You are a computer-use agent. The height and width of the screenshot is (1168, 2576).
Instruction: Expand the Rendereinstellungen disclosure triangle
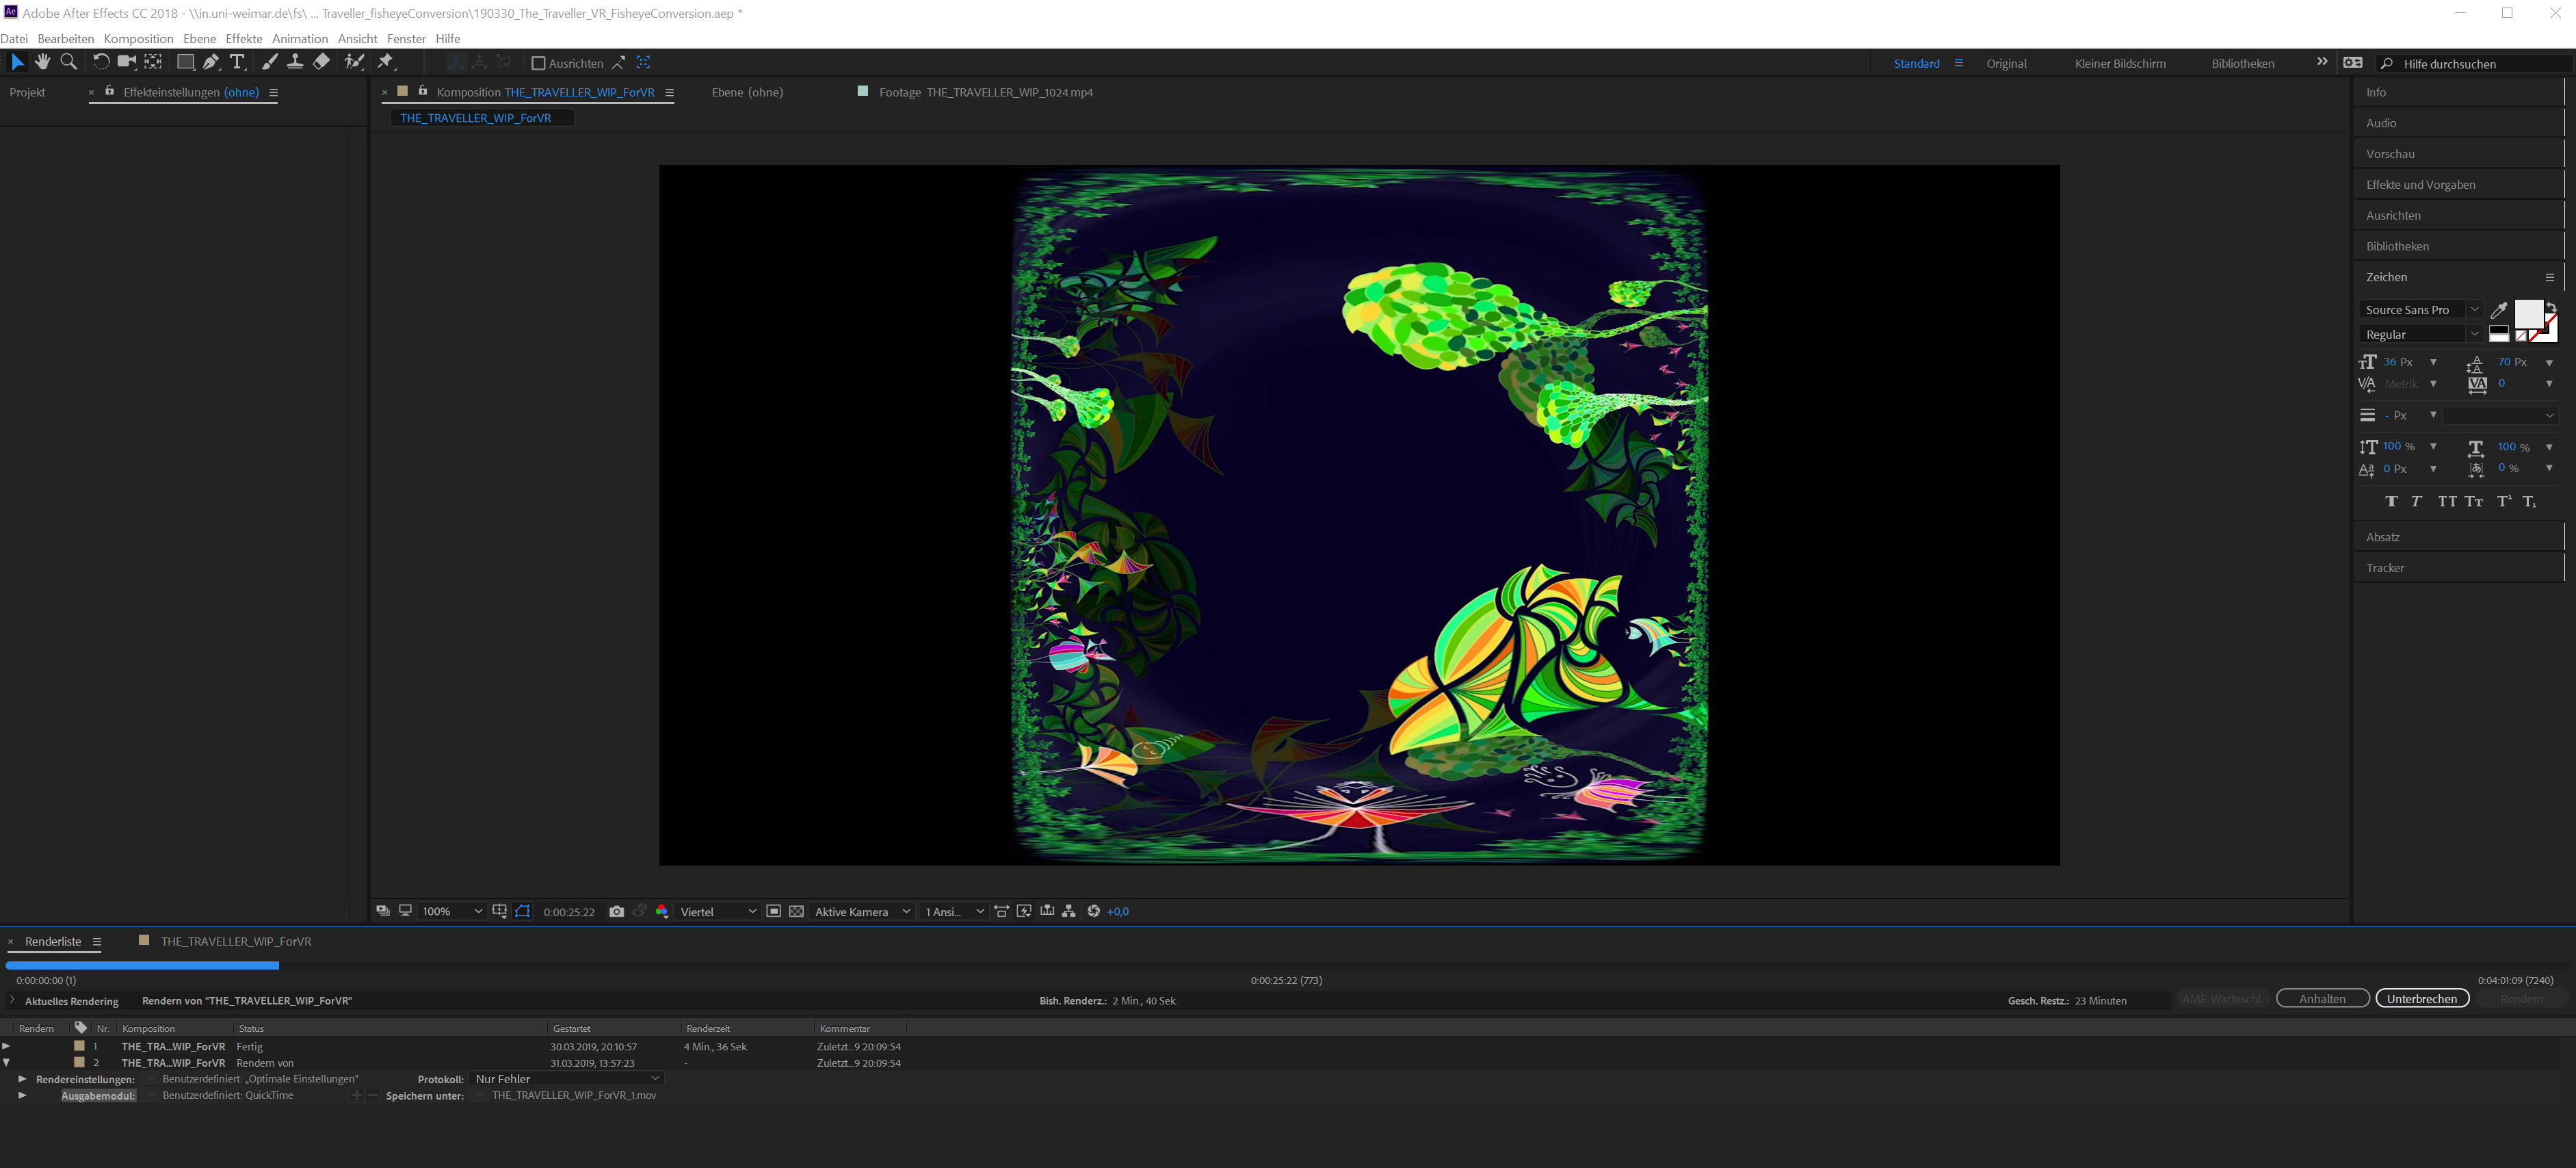pyautogui.click(x=22, y=1079)
